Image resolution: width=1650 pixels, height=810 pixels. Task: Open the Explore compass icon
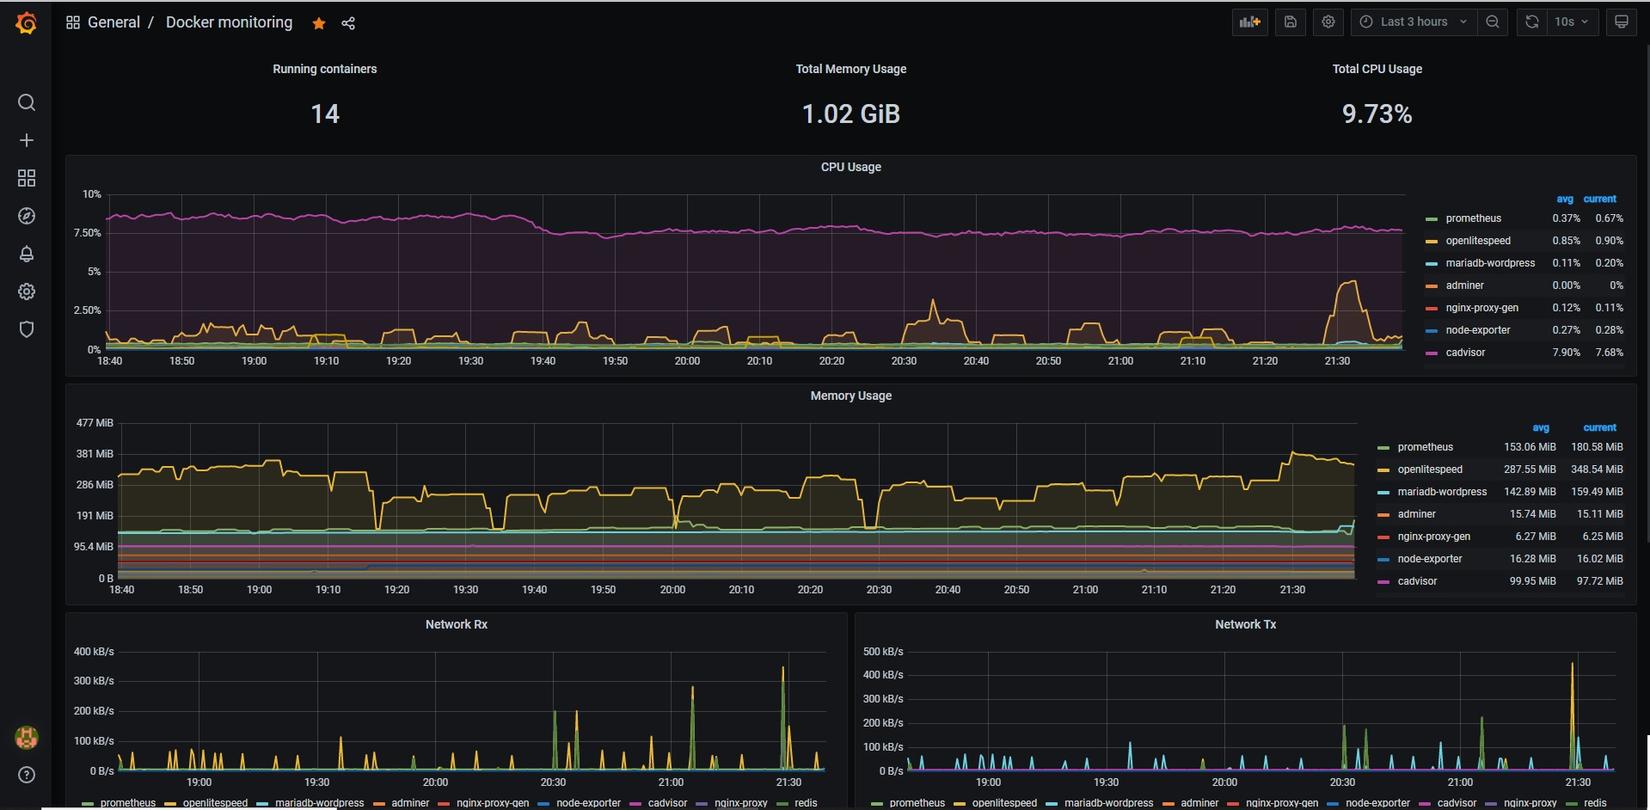[27, 216]
